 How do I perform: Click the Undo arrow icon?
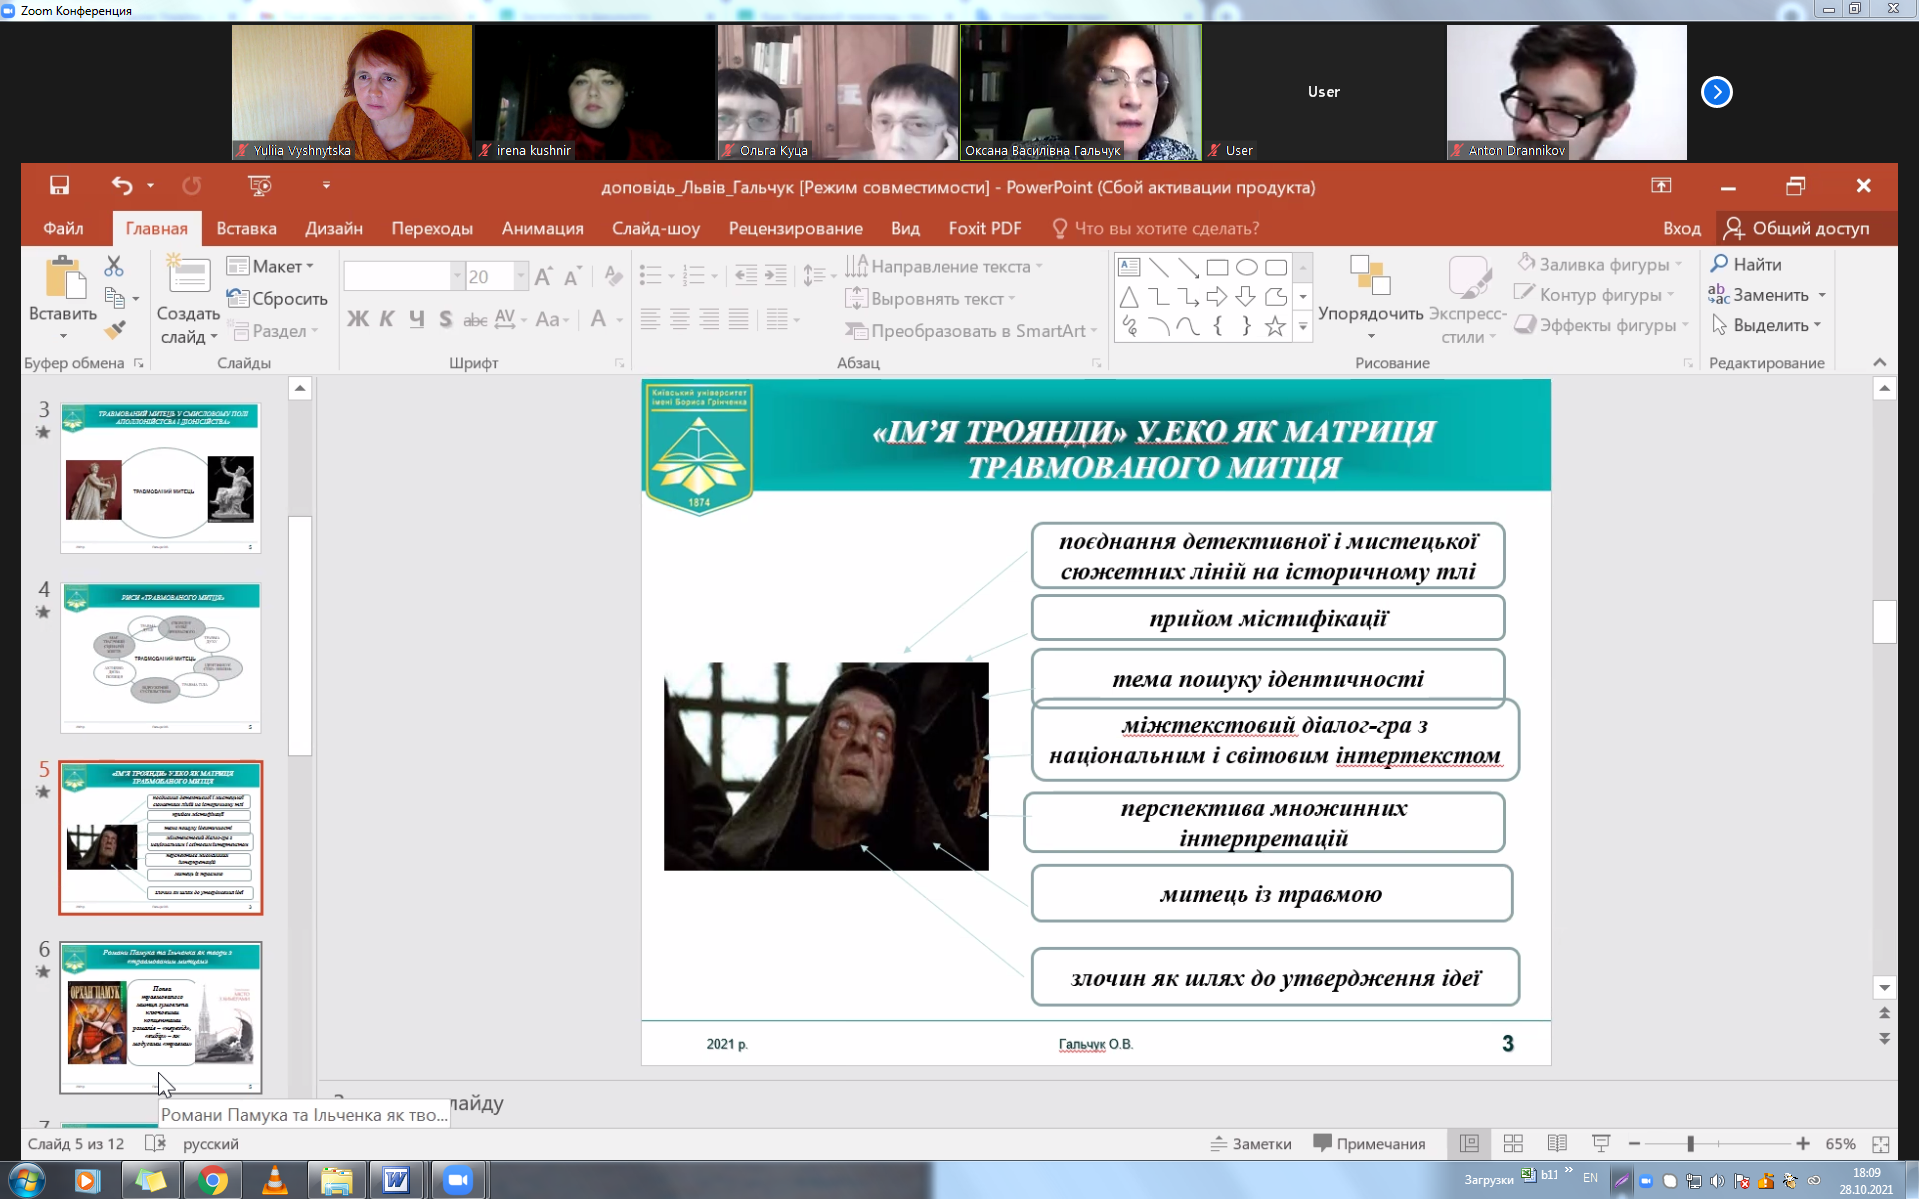pyautogui.click(x=122, y=186)
